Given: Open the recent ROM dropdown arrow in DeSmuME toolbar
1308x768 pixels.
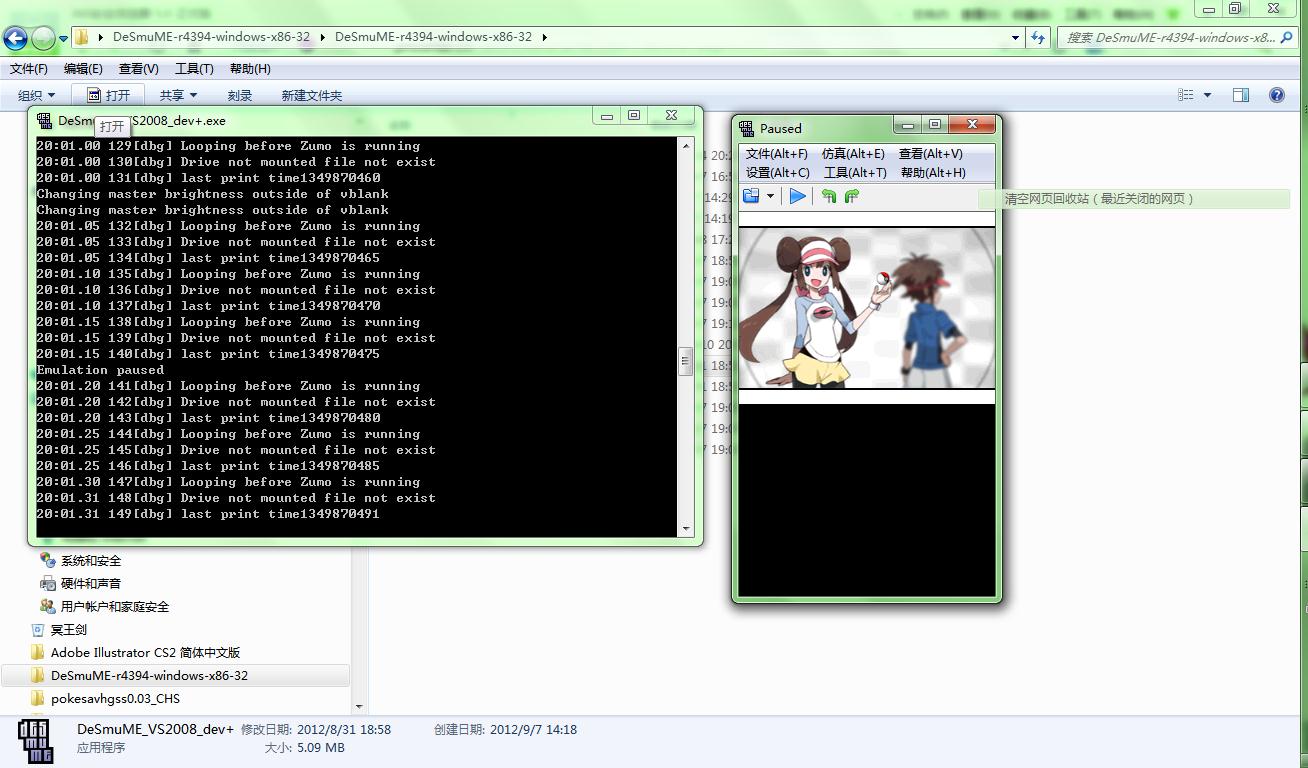Looking at the screenshot, I should coord(770,196).
